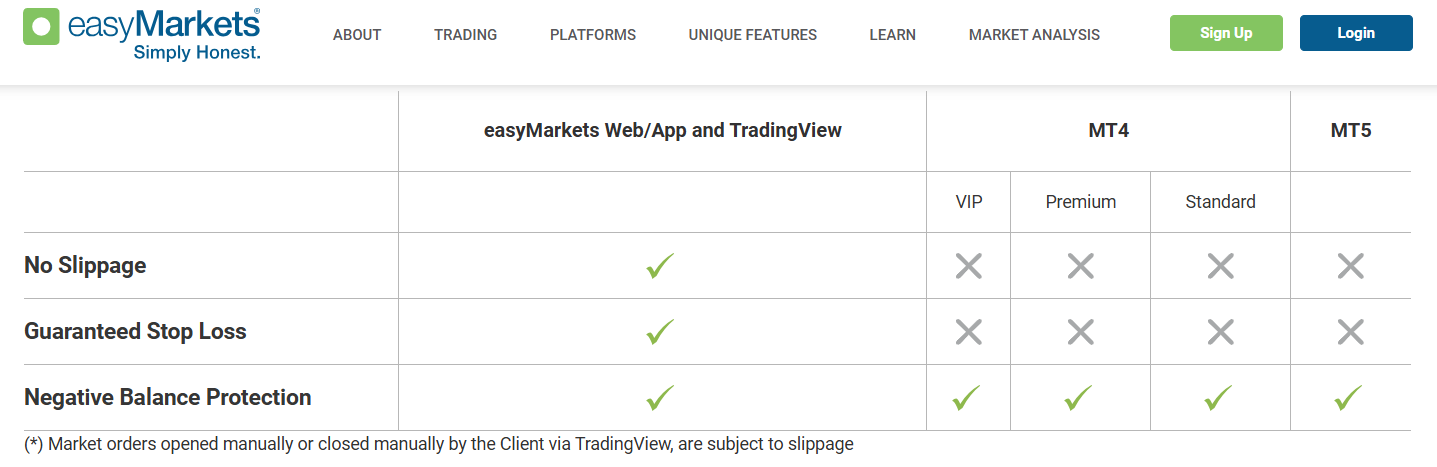This screenshot has height=467, width=1437.
Task: Expand the PLATFORMS navigation menu
Action: 592,35
